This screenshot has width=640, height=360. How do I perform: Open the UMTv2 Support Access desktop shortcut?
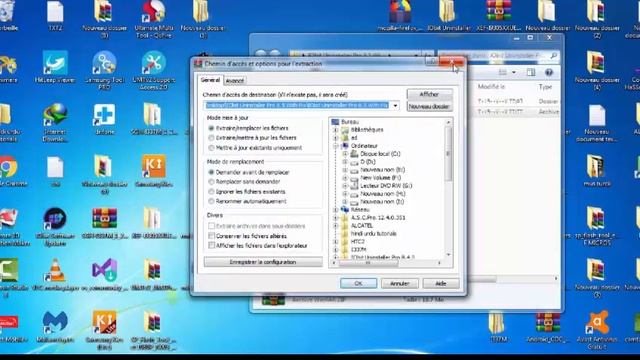[x=153, y=63]
